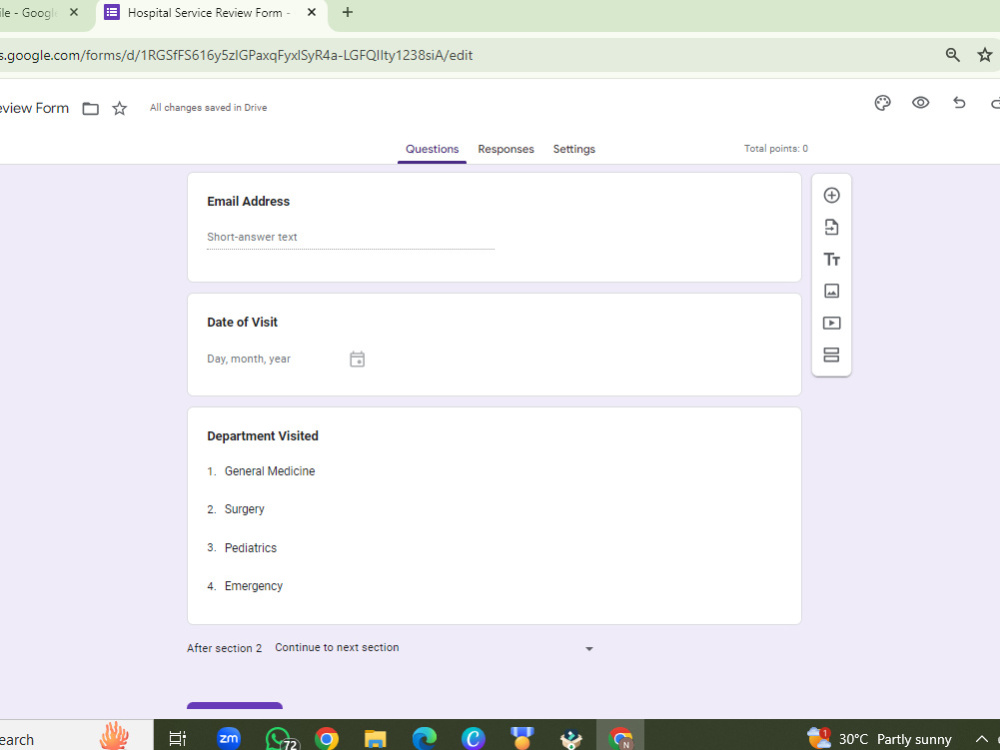Select the Surgery option
This screenshot has height=750, width=1000.
244,510
